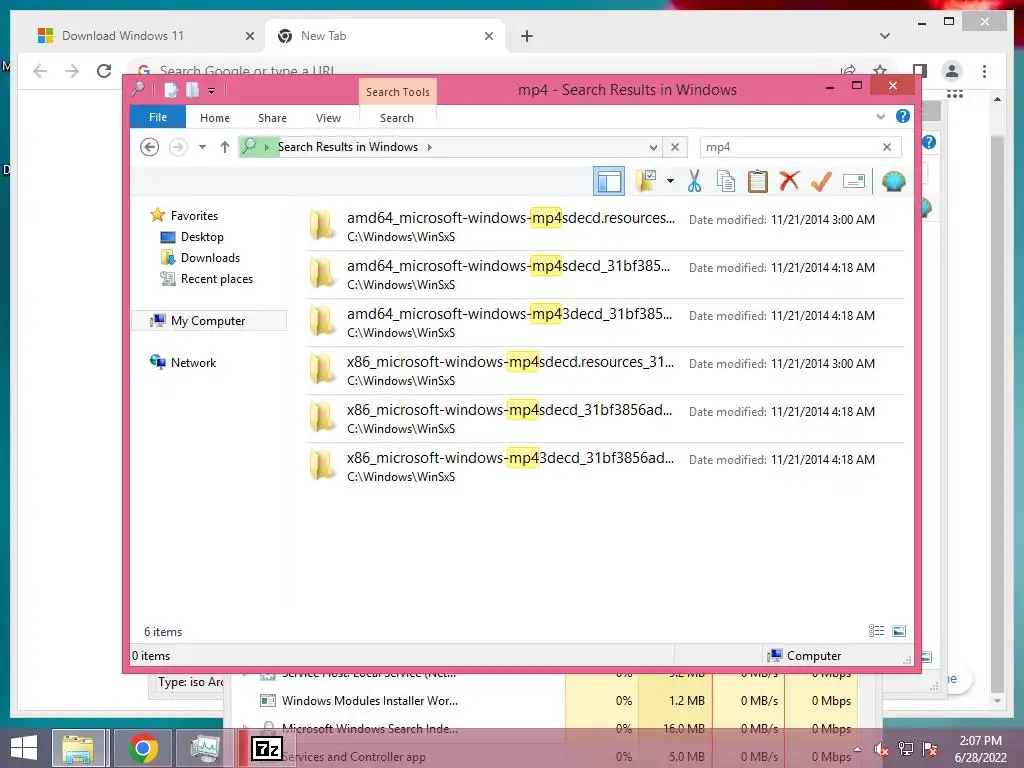Select x86_microsoft-windows-mp4sdecd_31bf3856ad folder result
This screenshot has height=768, width=1024.
click(606, 418)
